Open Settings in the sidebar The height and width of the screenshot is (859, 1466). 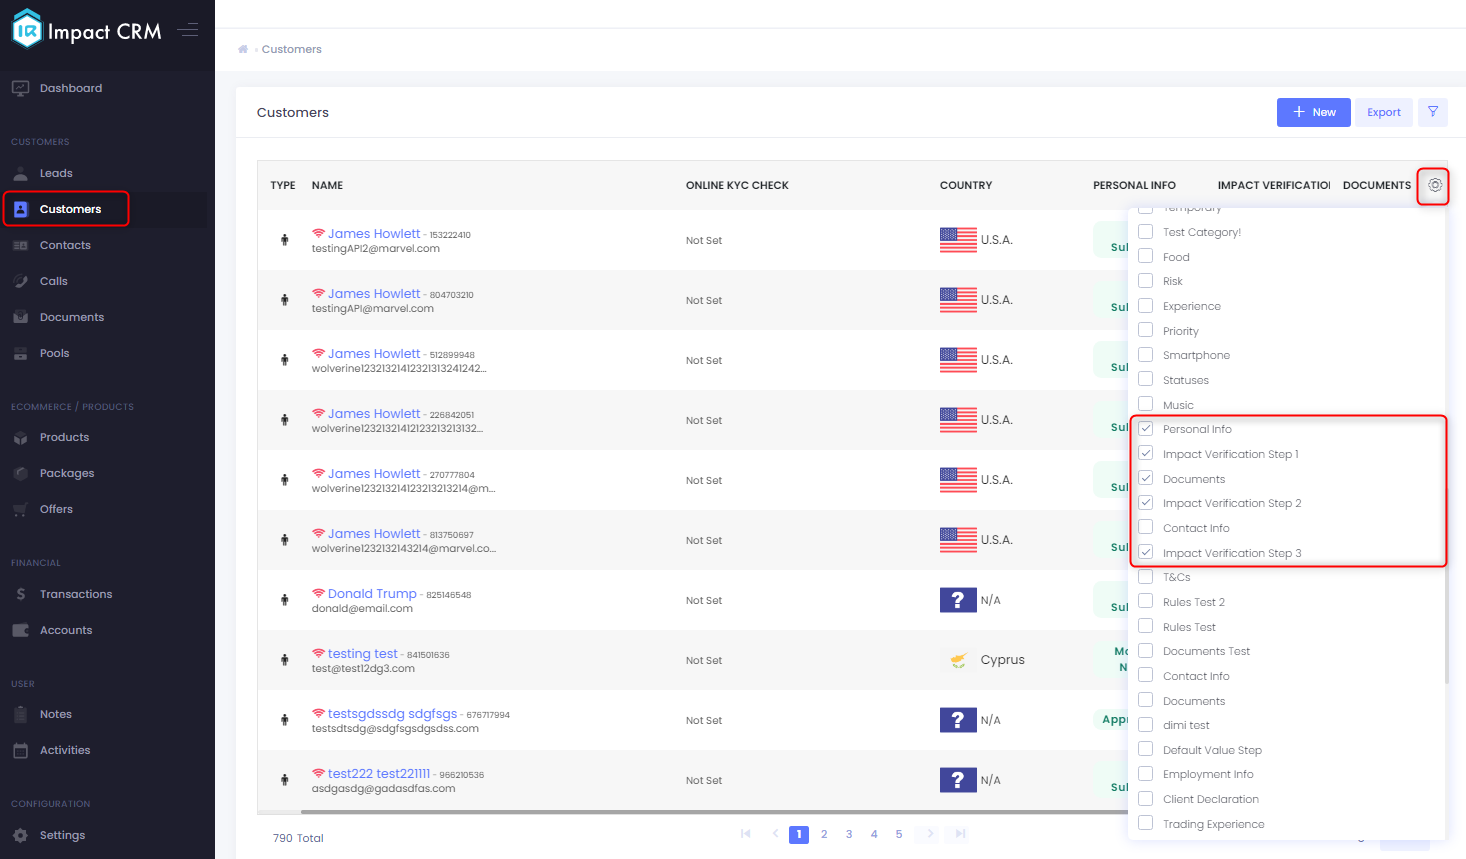pyautogui.click(x=62, y=835)
